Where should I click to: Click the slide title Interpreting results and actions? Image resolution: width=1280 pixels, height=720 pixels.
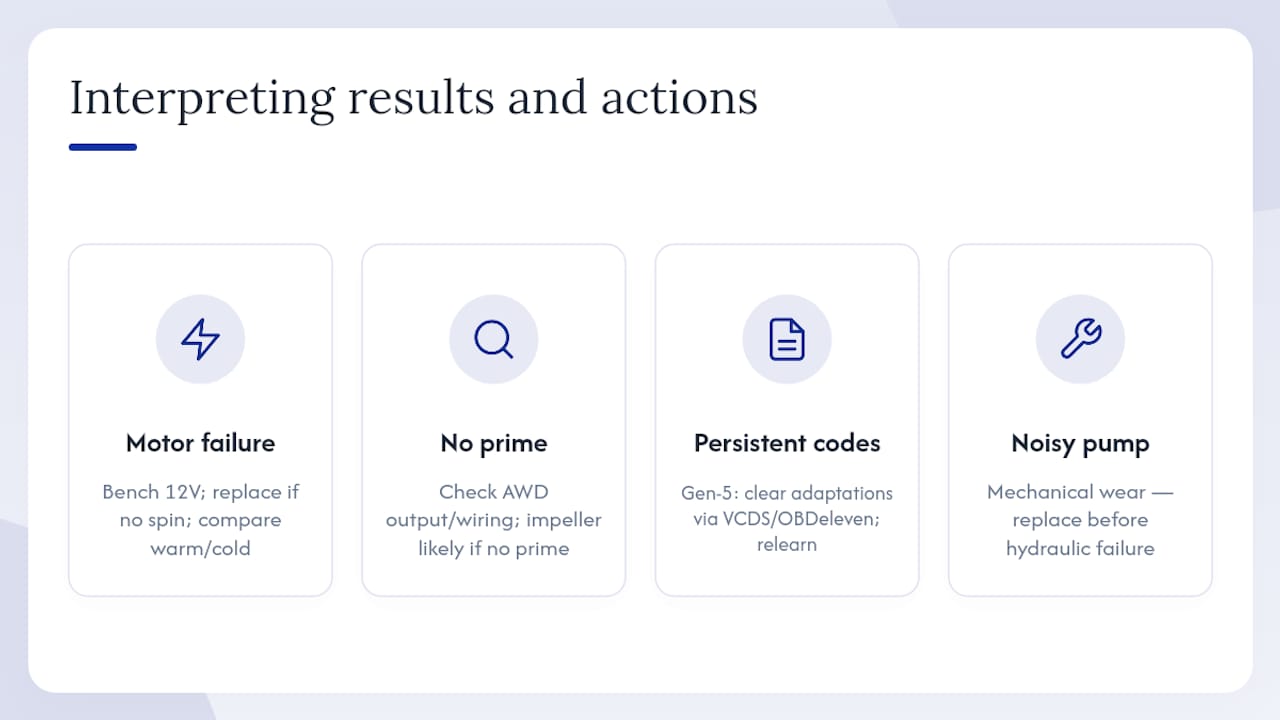point(413,99)
